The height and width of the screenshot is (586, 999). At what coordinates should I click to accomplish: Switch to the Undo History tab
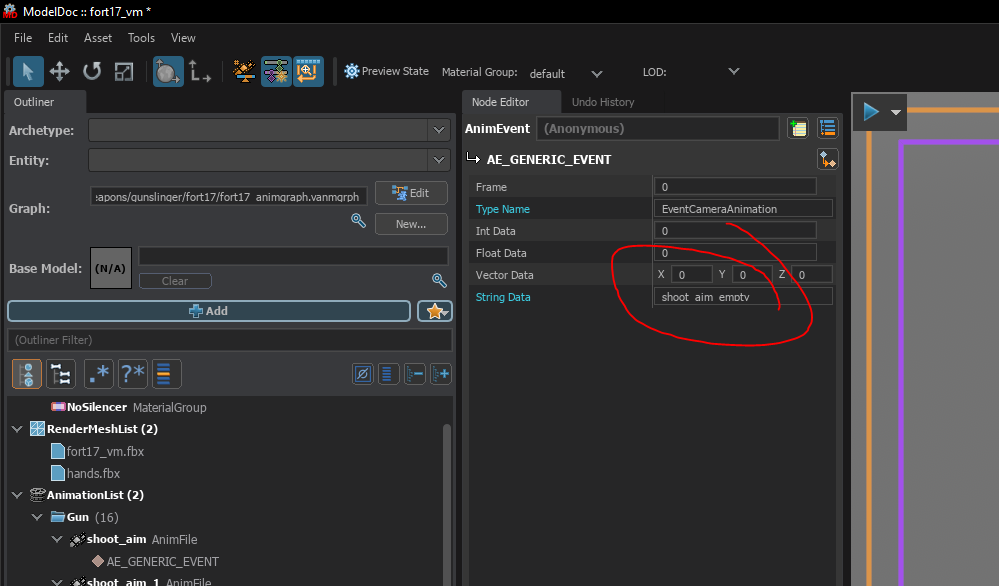(602, 102)
